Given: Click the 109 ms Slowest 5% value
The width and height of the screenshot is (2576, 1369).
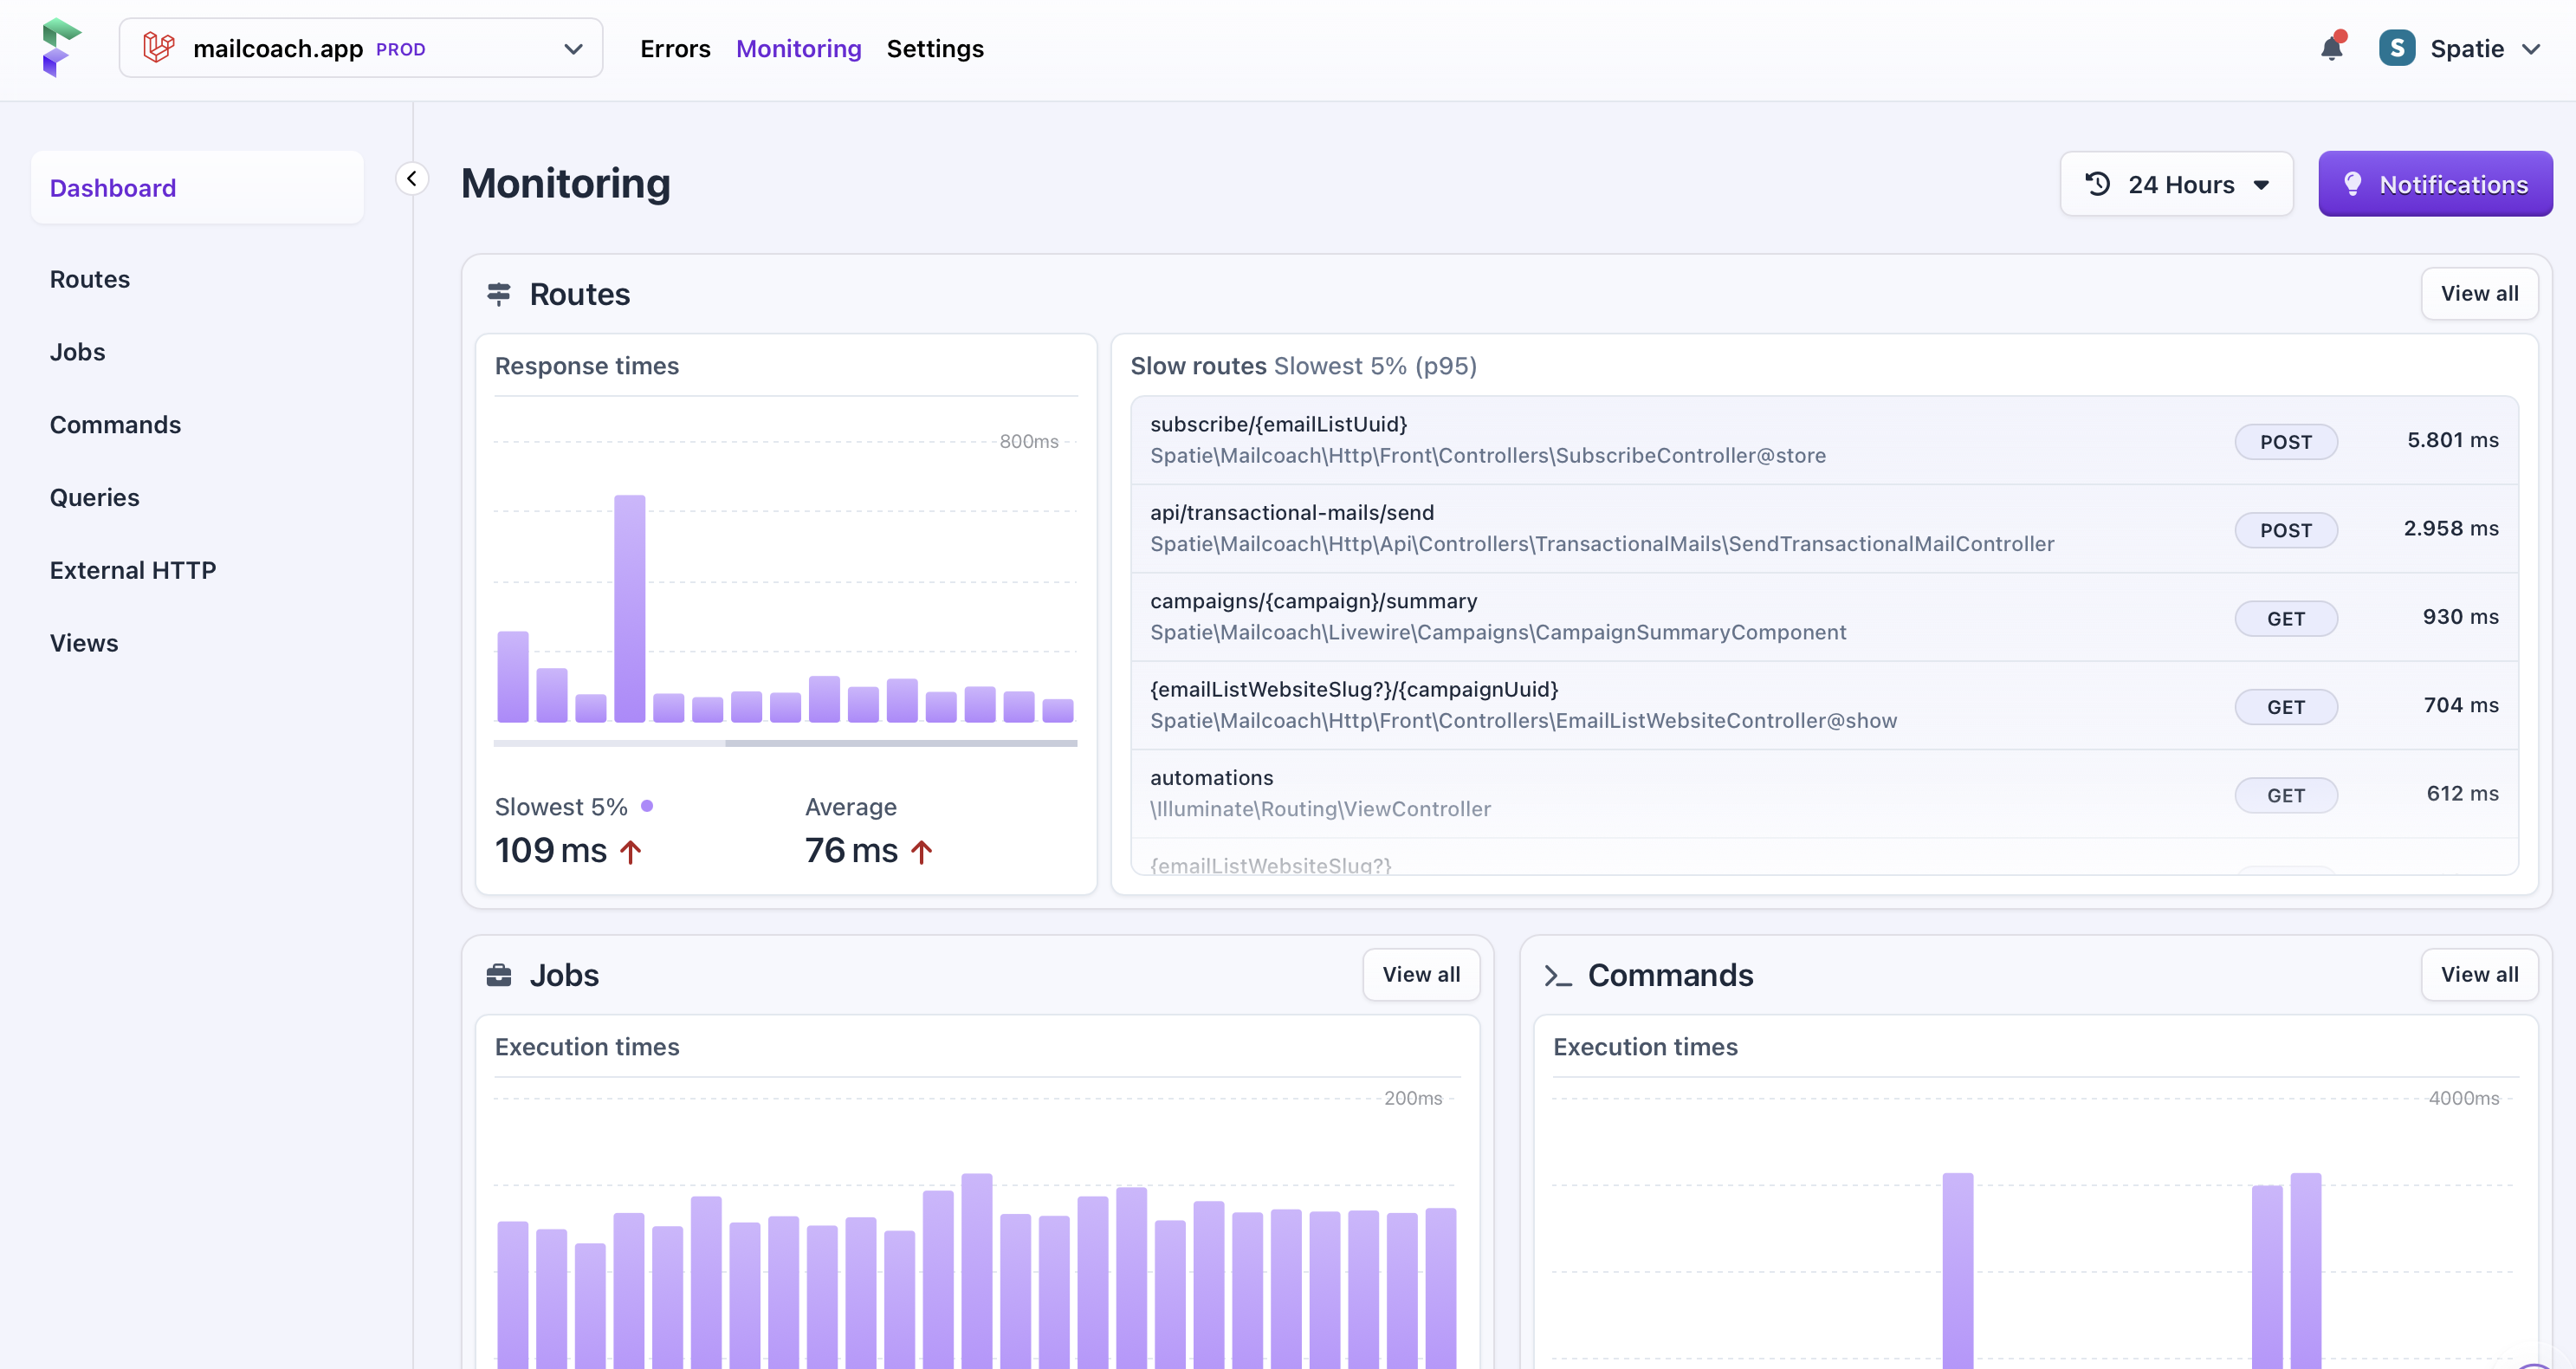Looking at the screenshot, I should (551, 851).
